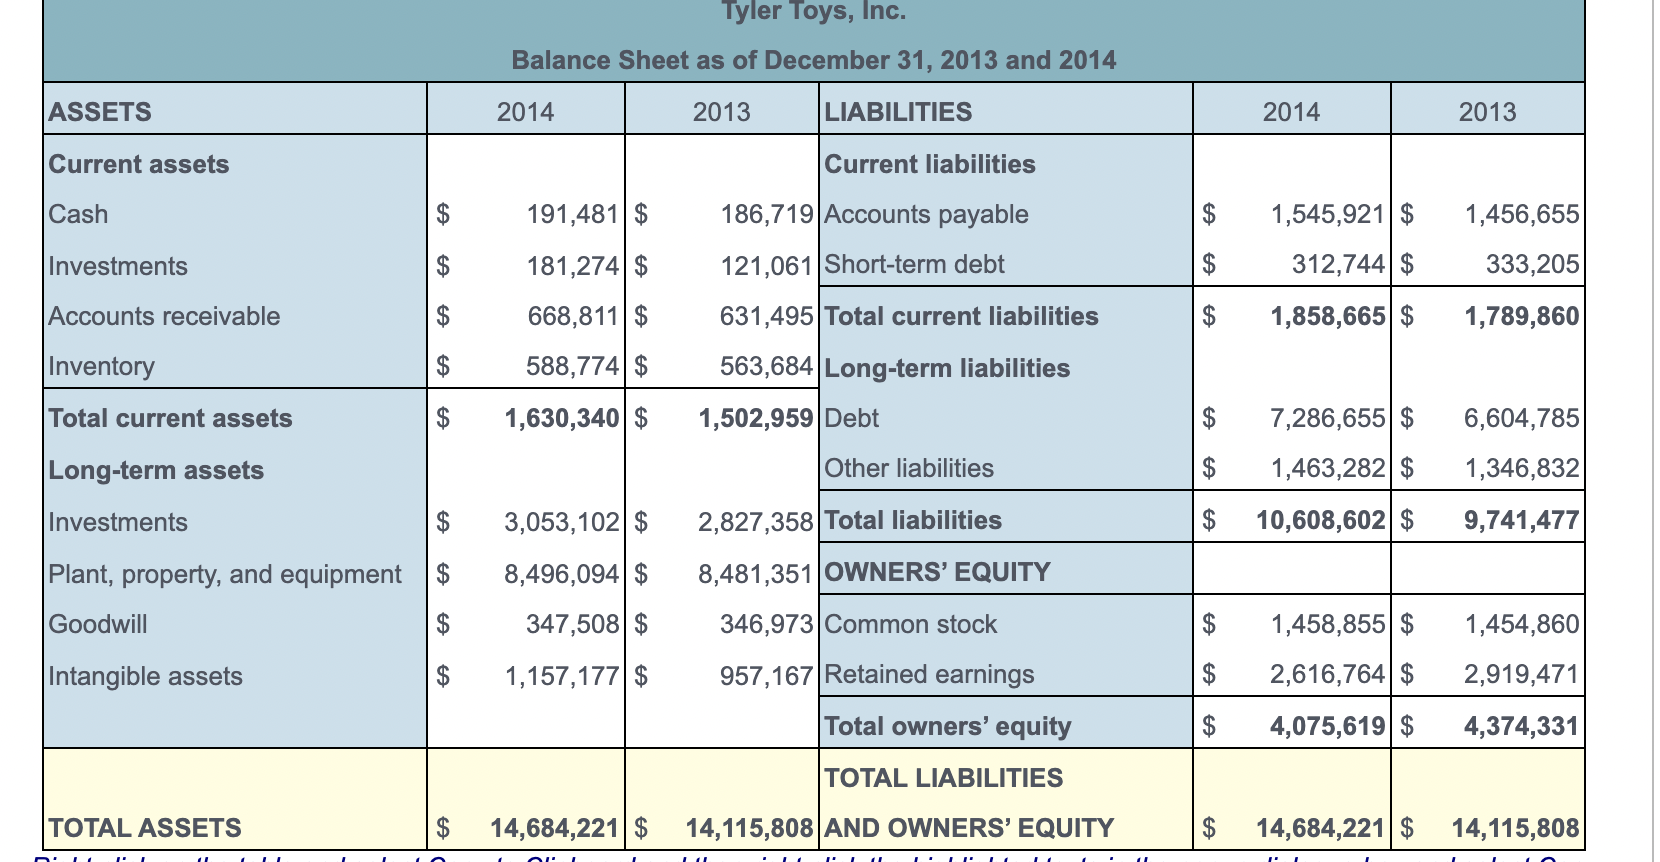The height and width of the screenshot is (862, 1660).
Task: Click the Inventory row label
Action: (x=102, y=367)
